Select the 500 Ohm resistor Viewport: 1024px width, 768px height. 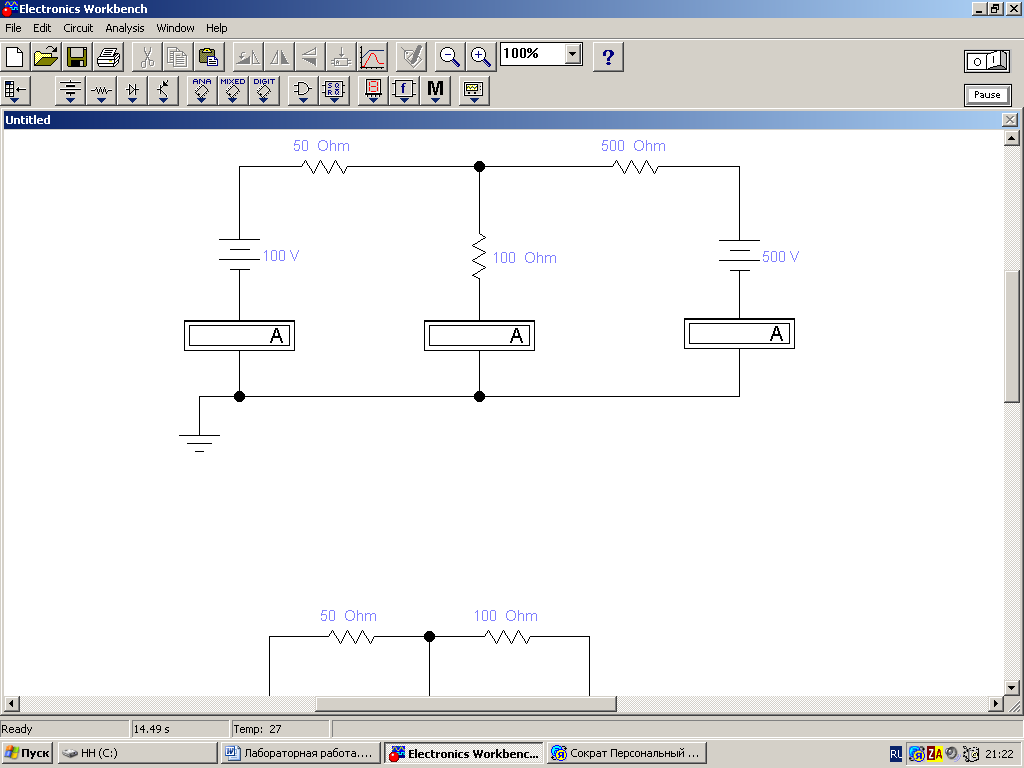pyautogui.click(x=636, y=167)
